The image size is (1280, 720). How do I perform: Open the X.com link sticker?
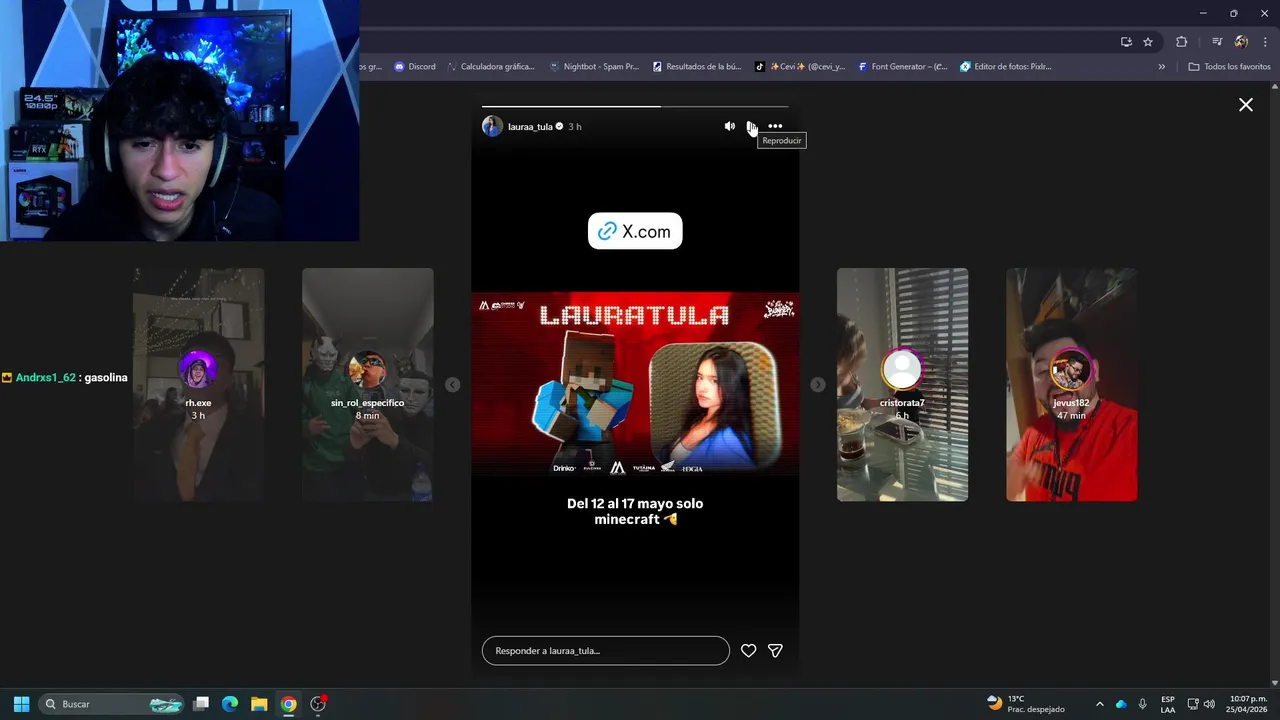(635, 231)
